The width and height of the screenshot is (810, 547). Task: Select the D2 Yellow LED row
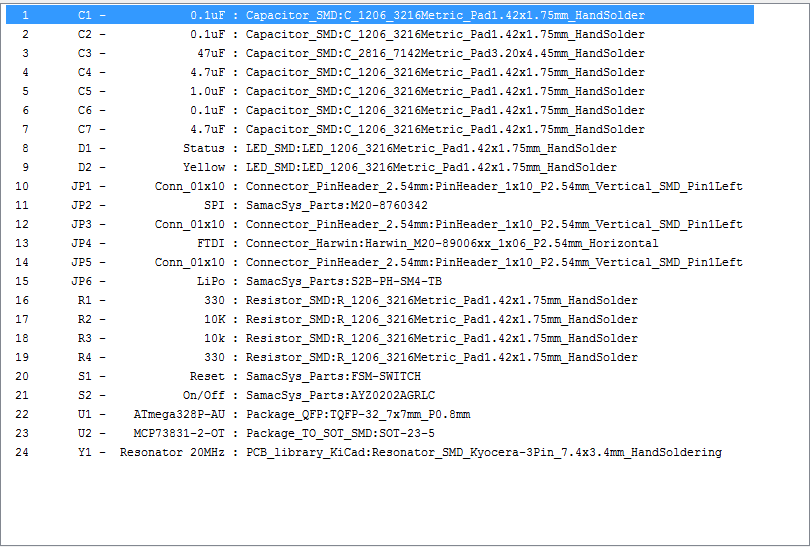[380, 167]
